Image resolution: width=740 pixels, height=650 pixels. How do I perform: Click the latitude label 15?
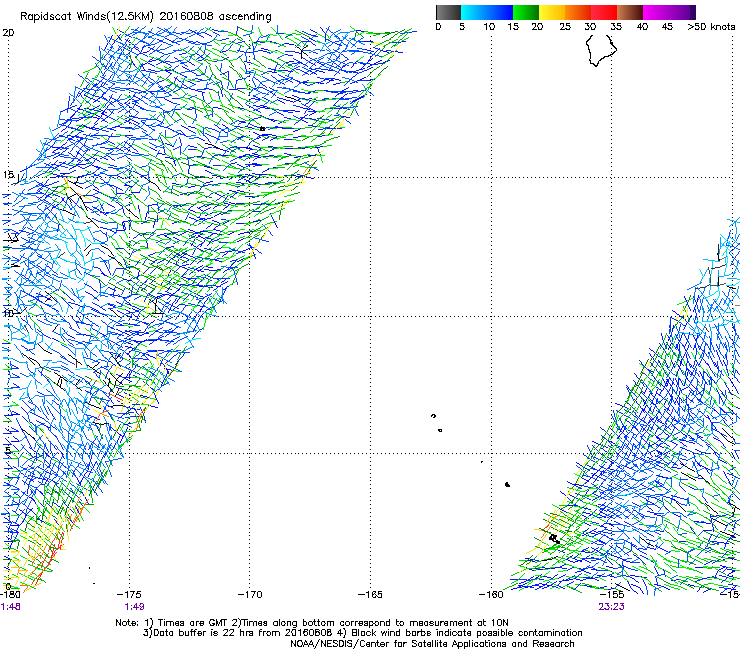coord(8,175)
